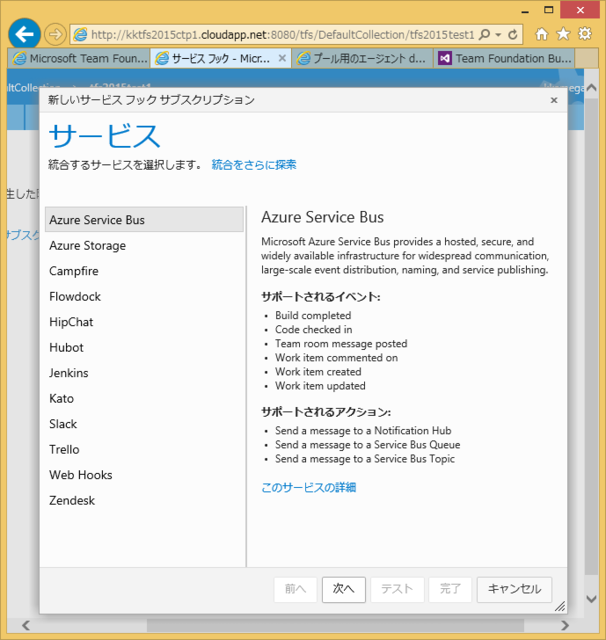The height and width of the screenshot is (640, 606).
Task: Maximize the browser window
Action: [x=548, y=10]
